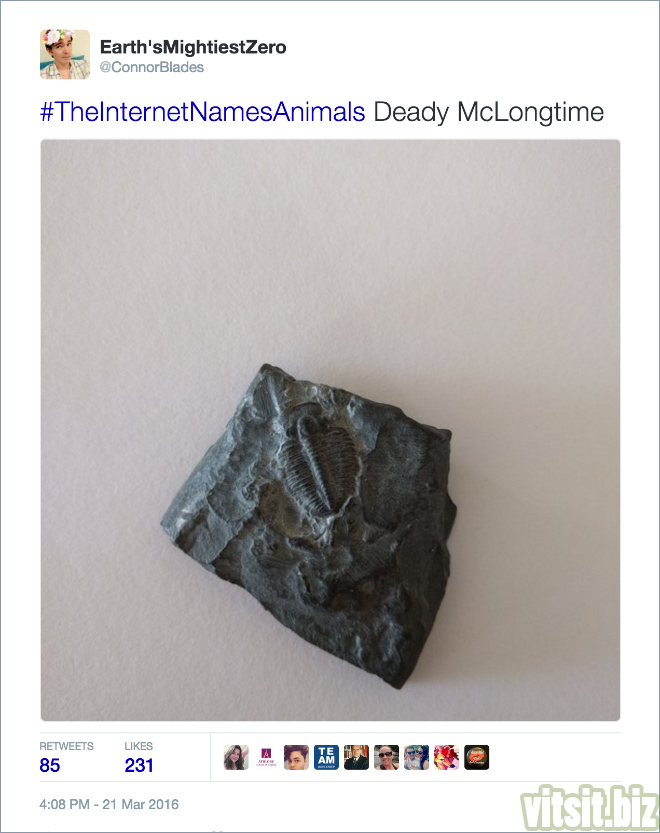Click the long-haired woman's liker avatar
The height and width of the screenshot is (833, 660).
point(236,758)
